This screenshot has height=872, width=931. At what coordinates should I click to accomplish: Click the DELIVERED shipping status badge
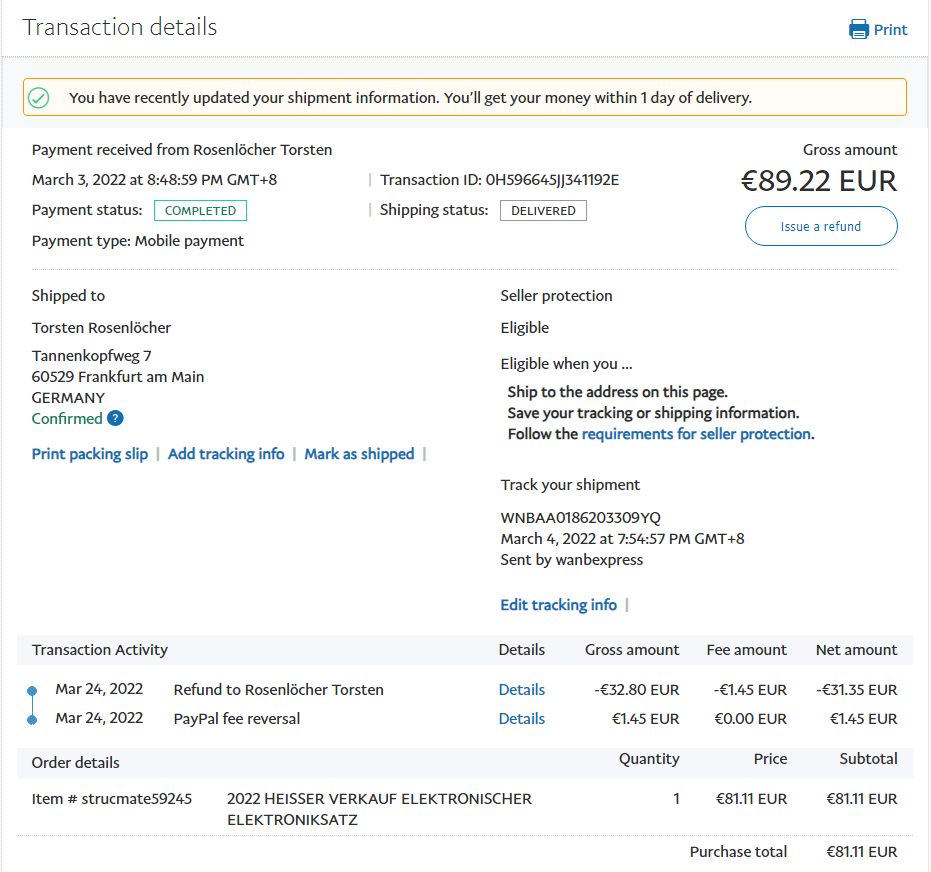[543, 211]
